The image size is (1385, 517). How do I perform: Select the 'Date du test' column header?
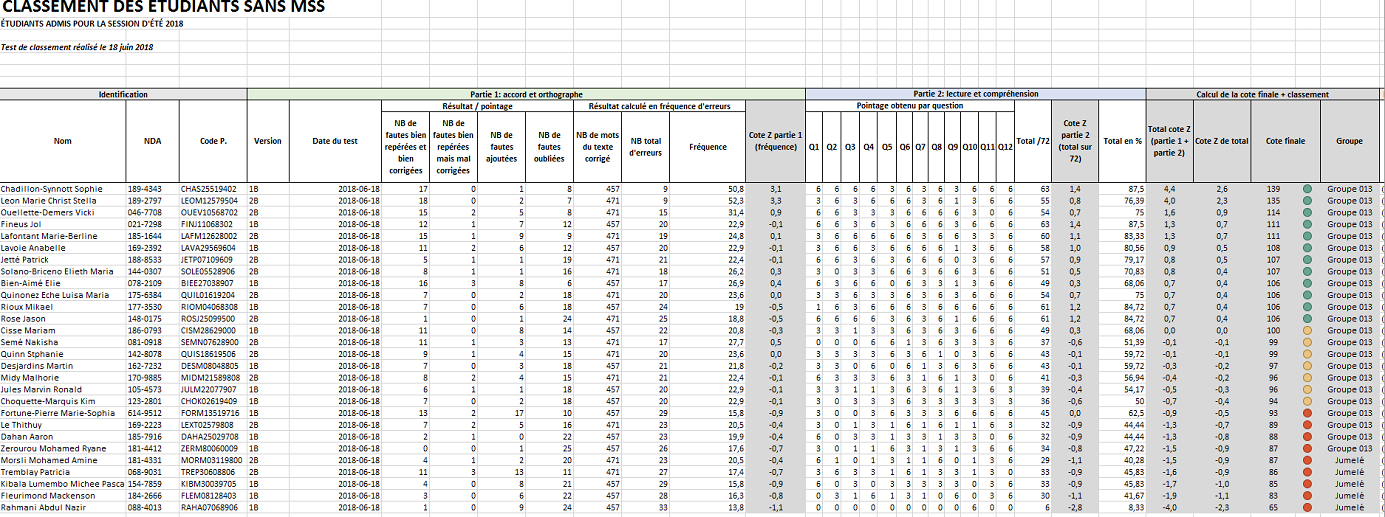(x=334, y=141)
